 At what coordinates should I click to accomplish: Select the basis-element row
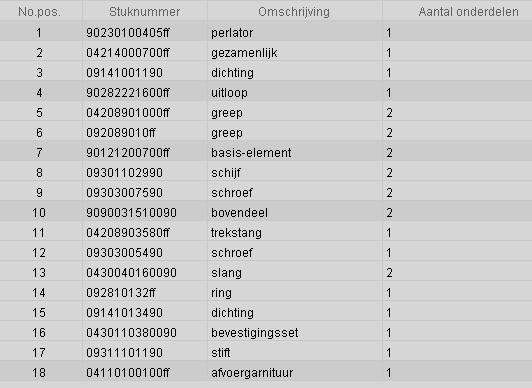[x=266, y=153]
